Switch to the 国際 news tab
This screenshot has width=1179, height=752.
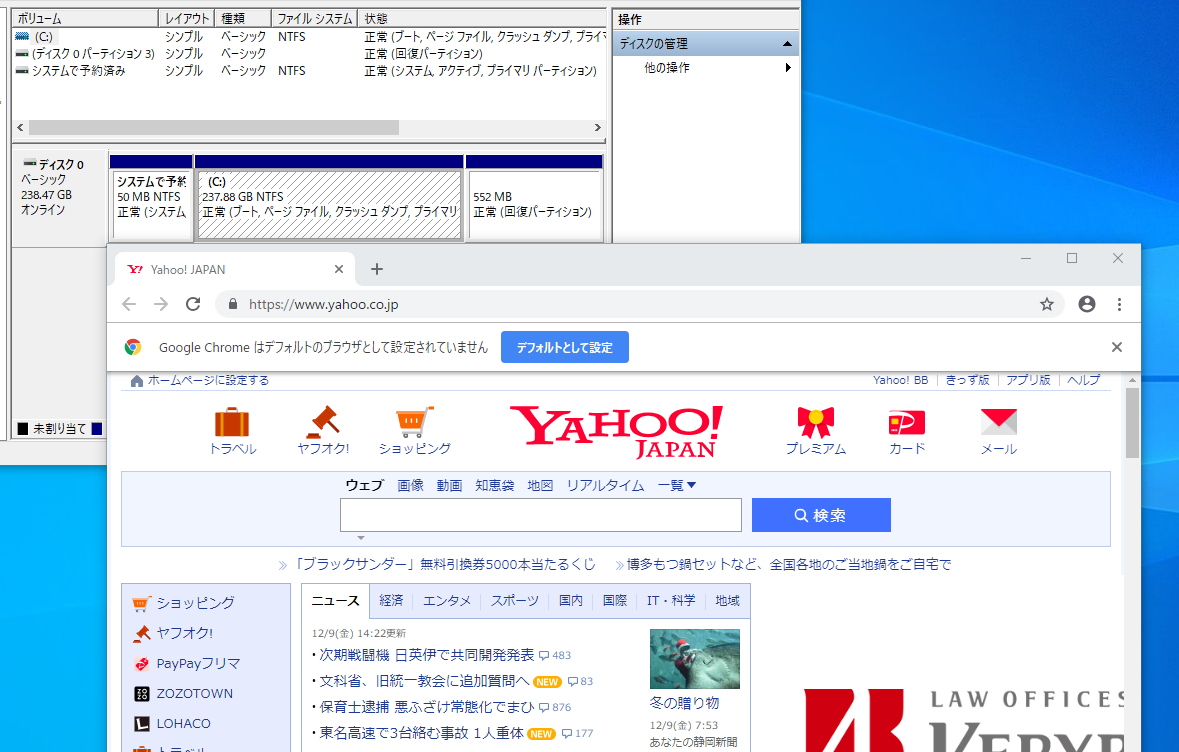click(614, 600)
